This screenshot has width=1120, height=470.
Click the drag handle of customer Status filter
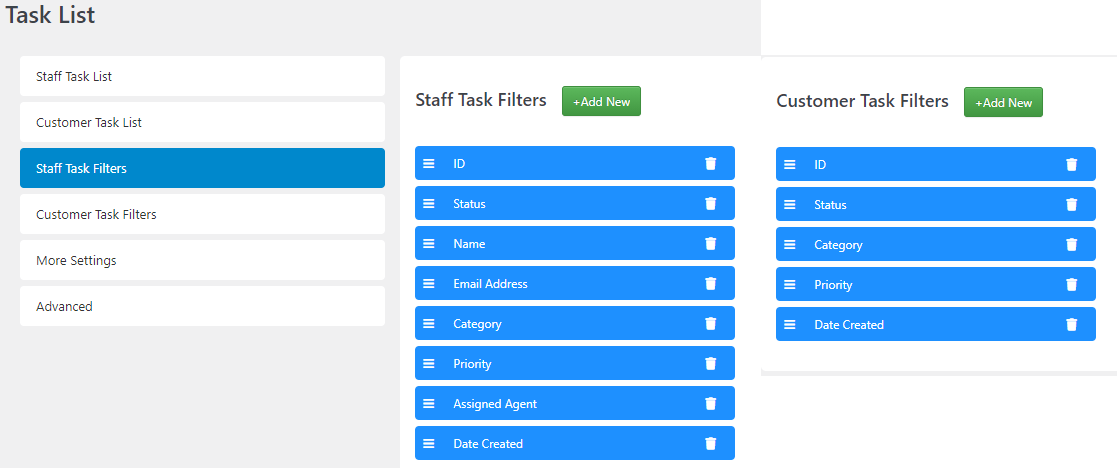pos(790,204)
